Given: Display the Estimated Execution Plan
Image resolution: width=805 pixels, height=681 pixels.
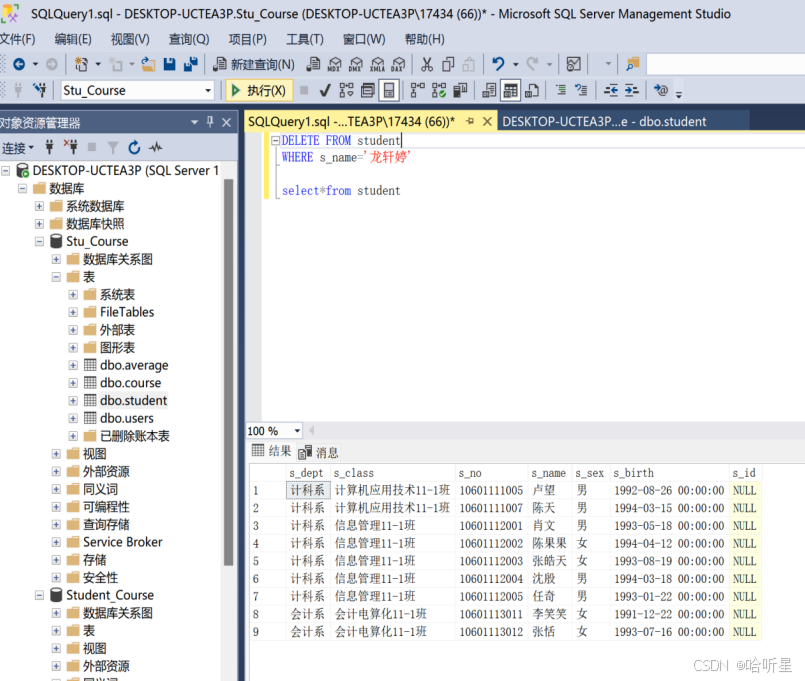Looking at the screenshot, I should [x=346, y=90].
